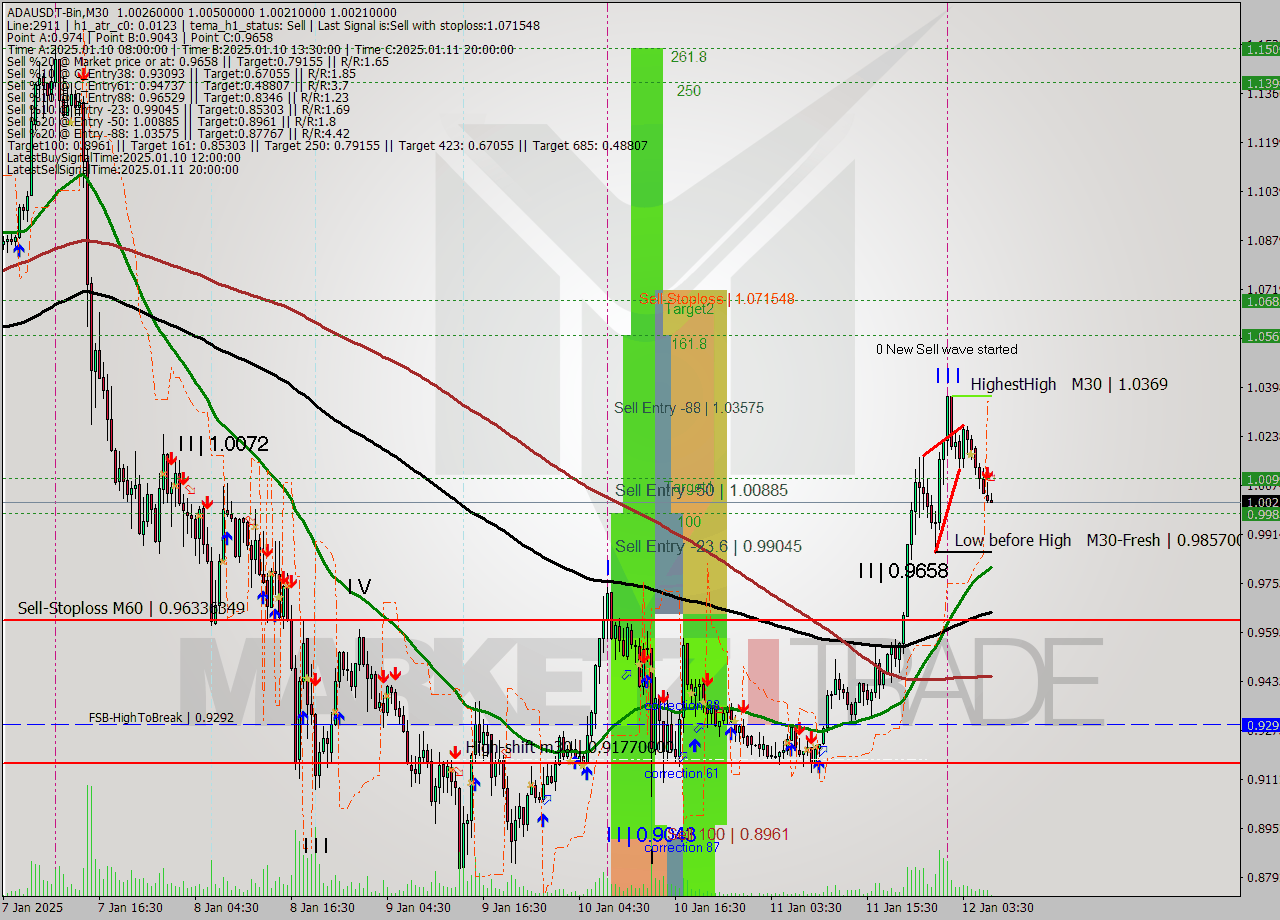Click the Target2 label

[x=690, y=309]
